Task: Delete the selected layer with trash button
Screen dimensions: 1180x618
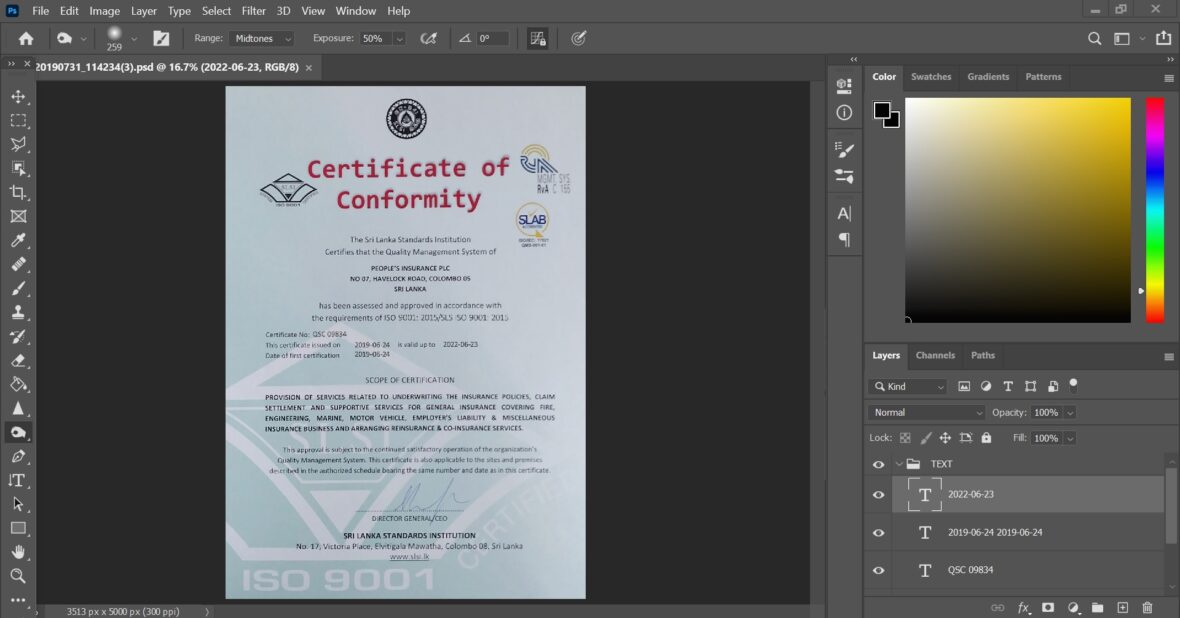Action: 1147,607
